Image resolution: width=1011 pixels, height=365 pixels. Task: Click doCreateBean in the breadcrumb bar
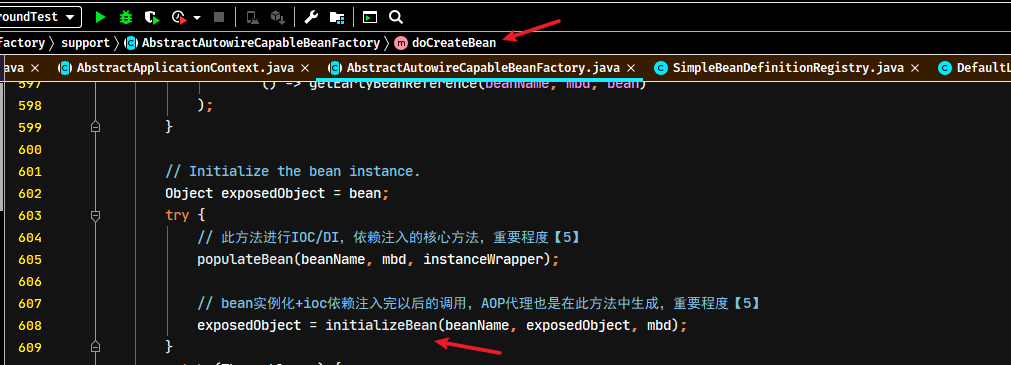coord(454,43)
